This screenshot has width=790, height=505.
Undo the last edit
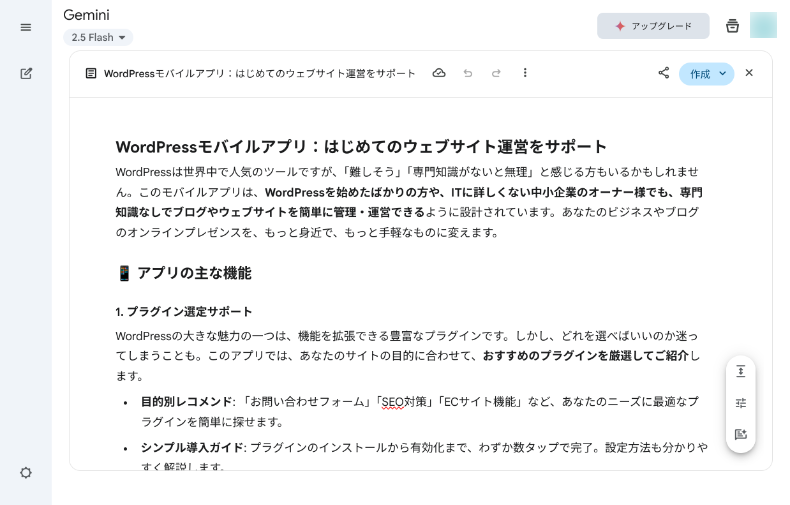coord(468,74)
